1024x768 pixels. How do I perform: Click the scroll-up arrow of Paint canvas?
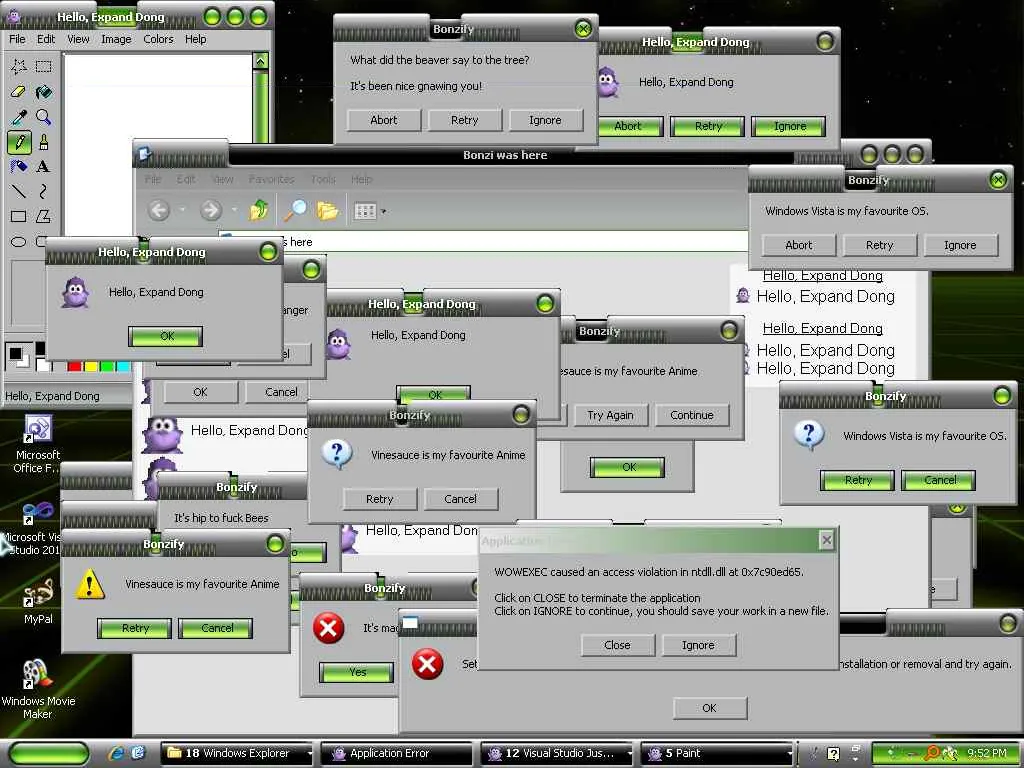tap(260, 61)
